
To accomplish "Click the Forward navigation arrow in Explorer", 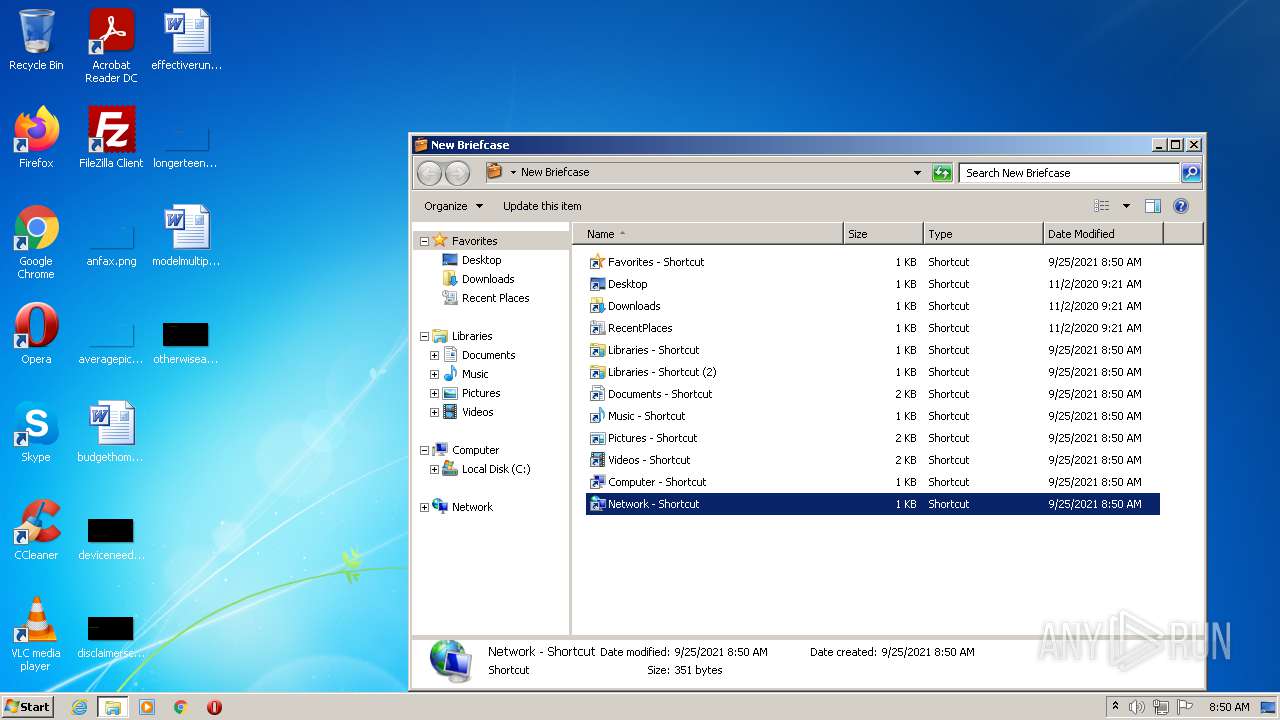I will click(x=457, y=173).
